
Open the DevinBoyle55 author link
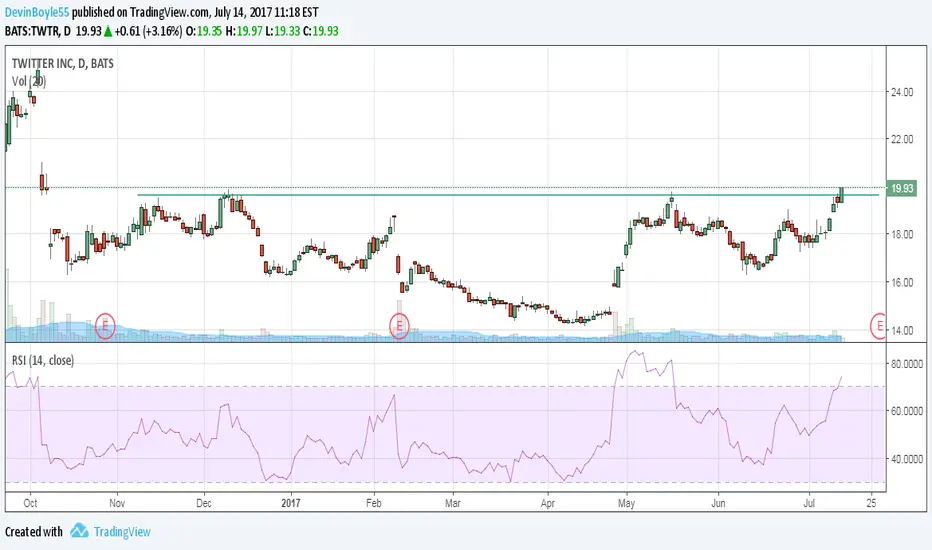tap(37, 12)
